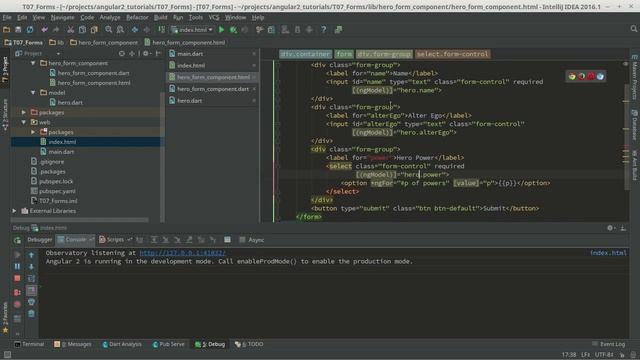
Task: Click the Rerun icon in Debug panel
Action: click(x=17, y=240)
